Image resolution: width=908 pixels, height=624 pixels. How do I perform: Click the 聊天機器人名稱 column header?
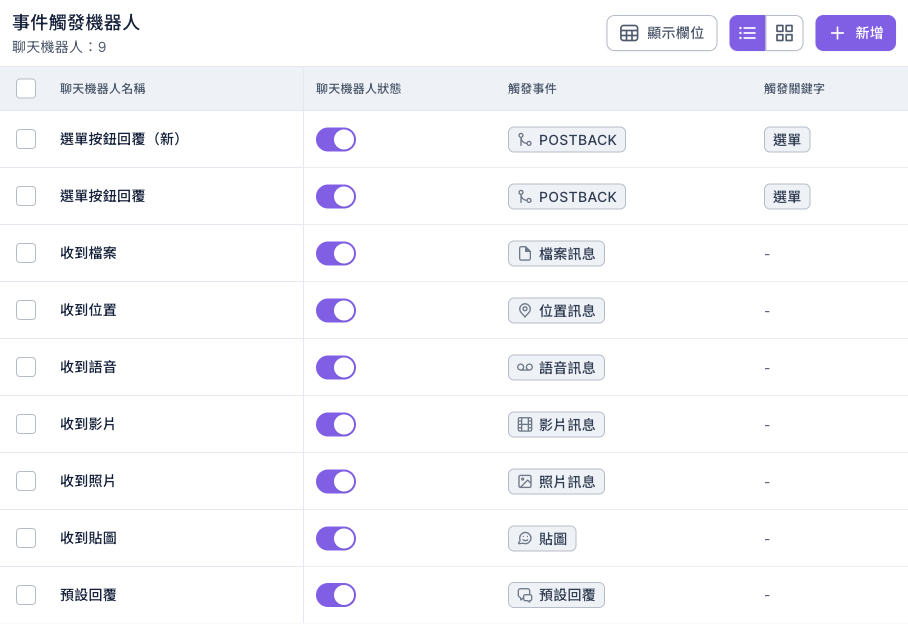click(x=103, y=89)
